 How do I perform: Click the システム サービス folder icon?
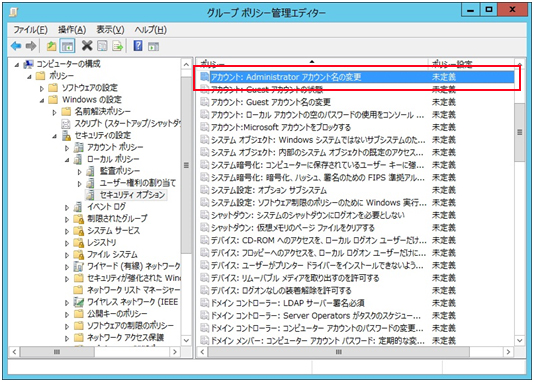(79, 231)
